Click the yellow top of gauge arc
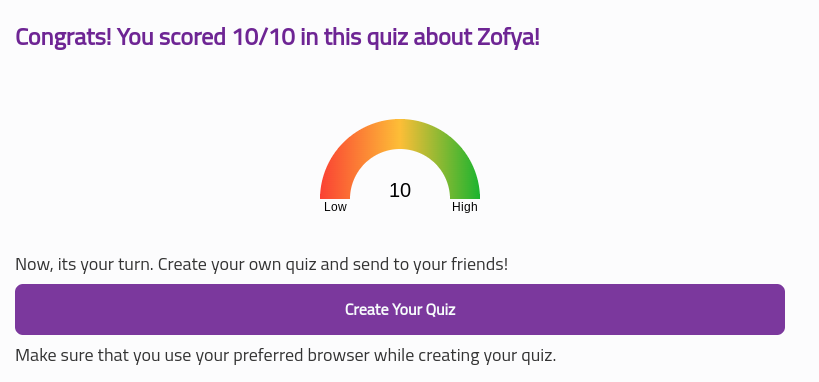Screen dimensions: 819x382 point(400,134)
